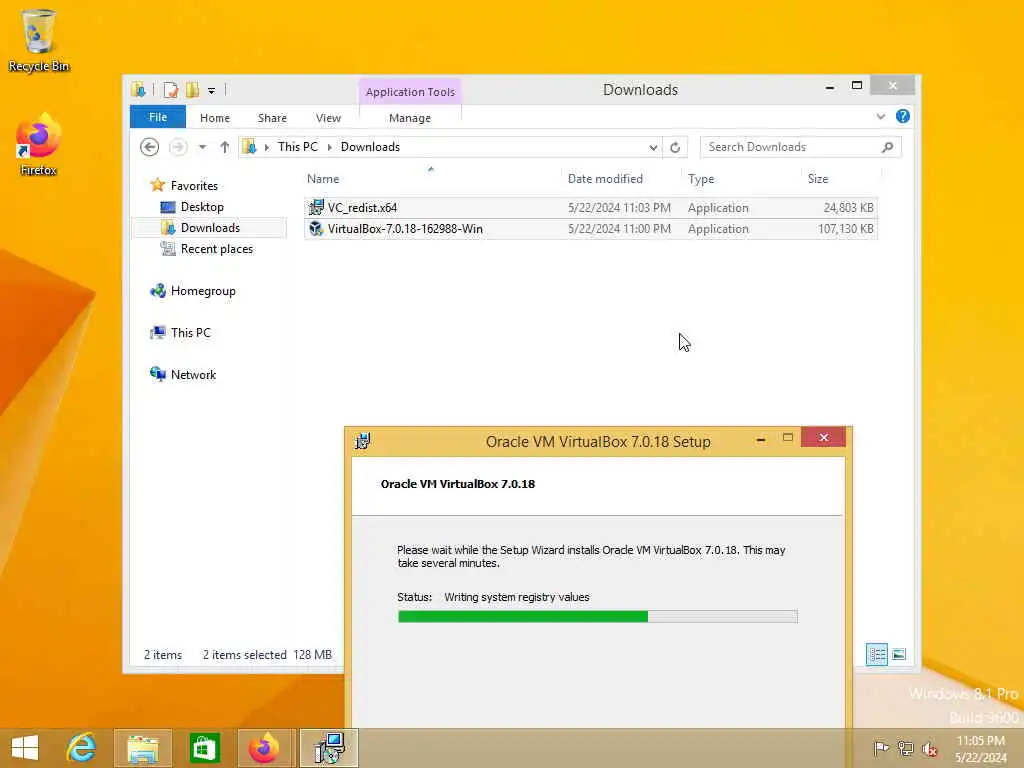Image resolution: width=1024 pixels, height=768 pixels.
Task: Switch to the Share ribbon tab
Action: [272, 118]
